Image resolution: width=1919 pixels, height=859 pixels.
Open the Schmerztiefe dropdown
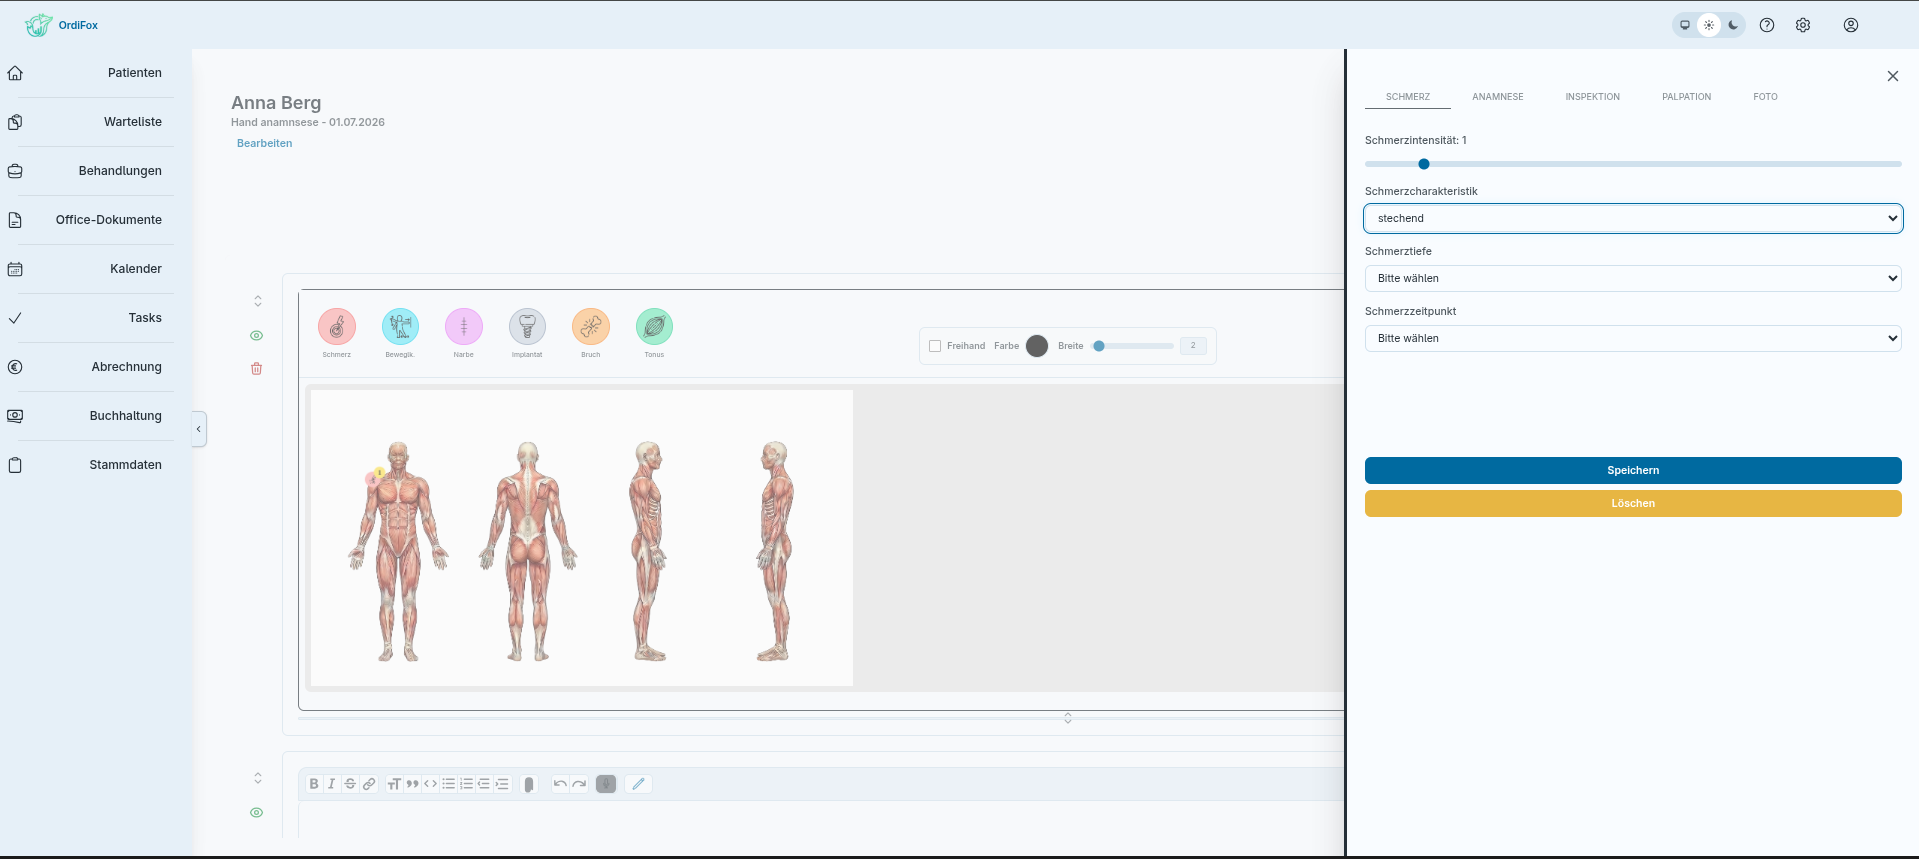(x=1633, y=278)
